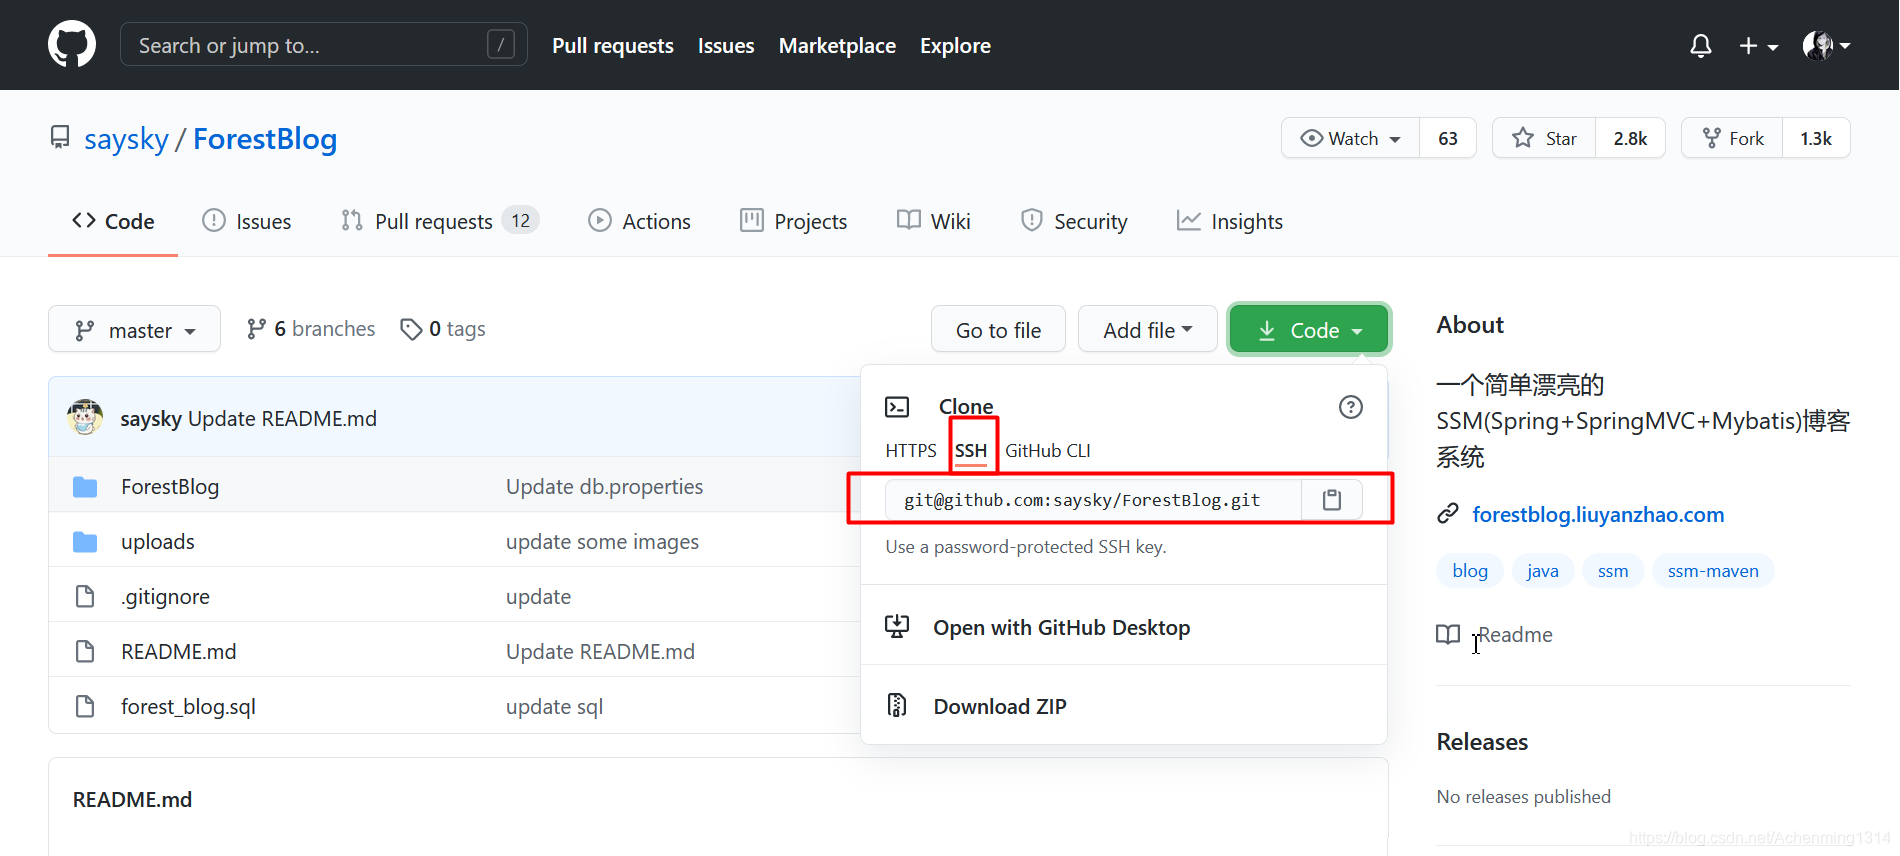
Task: Open the uploads folder
Action: 158,542
